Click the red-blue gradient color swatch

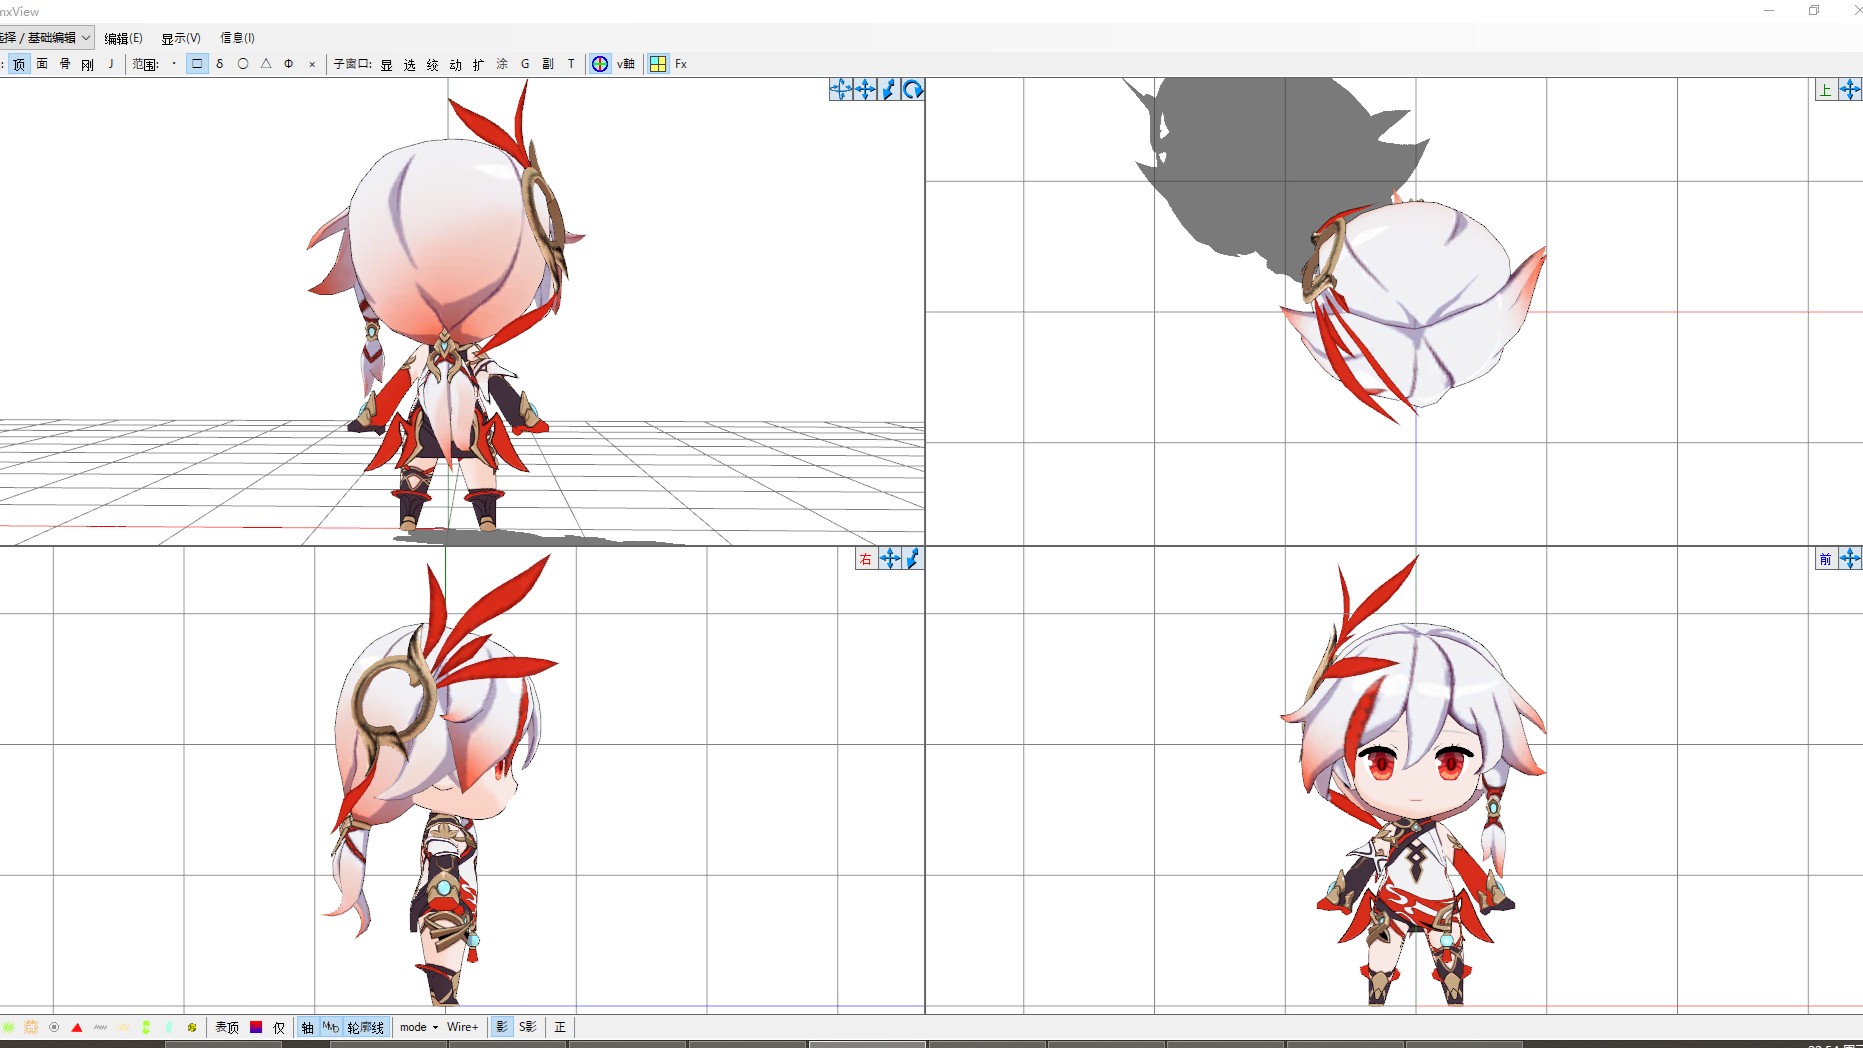[256, 1027]
